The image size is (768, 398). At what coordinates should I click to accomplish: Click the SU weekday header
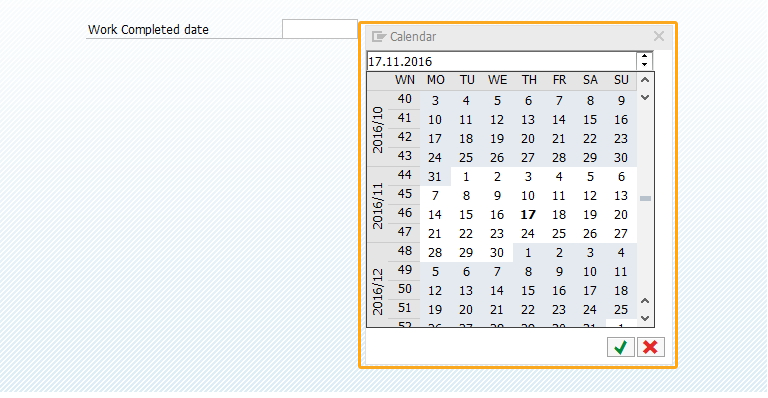[621, 80]
